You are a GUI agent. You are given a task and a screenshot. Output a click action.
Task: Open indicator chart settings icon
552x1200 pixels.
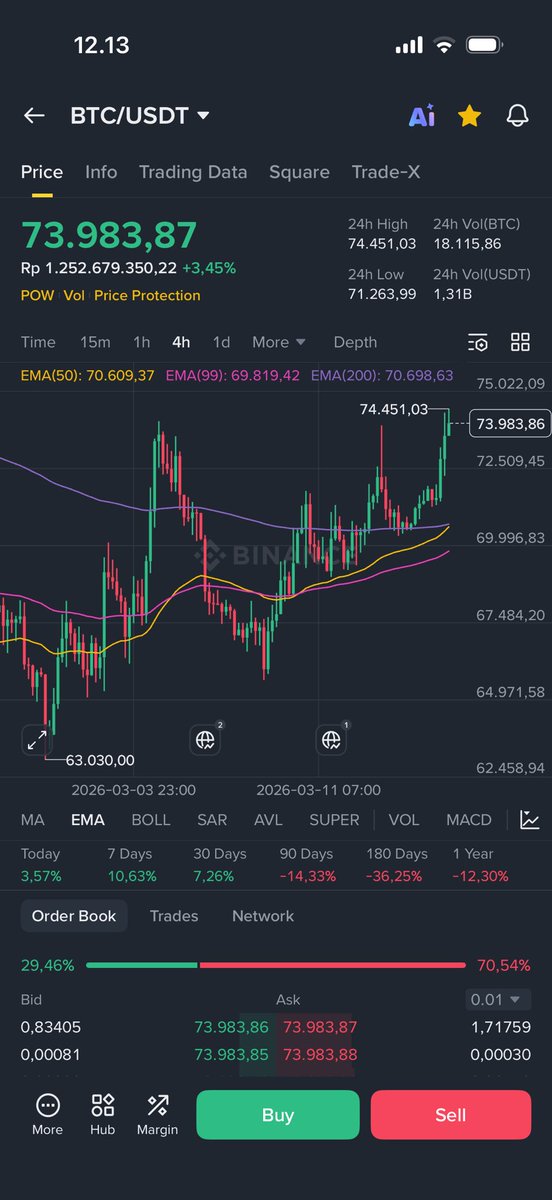530,820
